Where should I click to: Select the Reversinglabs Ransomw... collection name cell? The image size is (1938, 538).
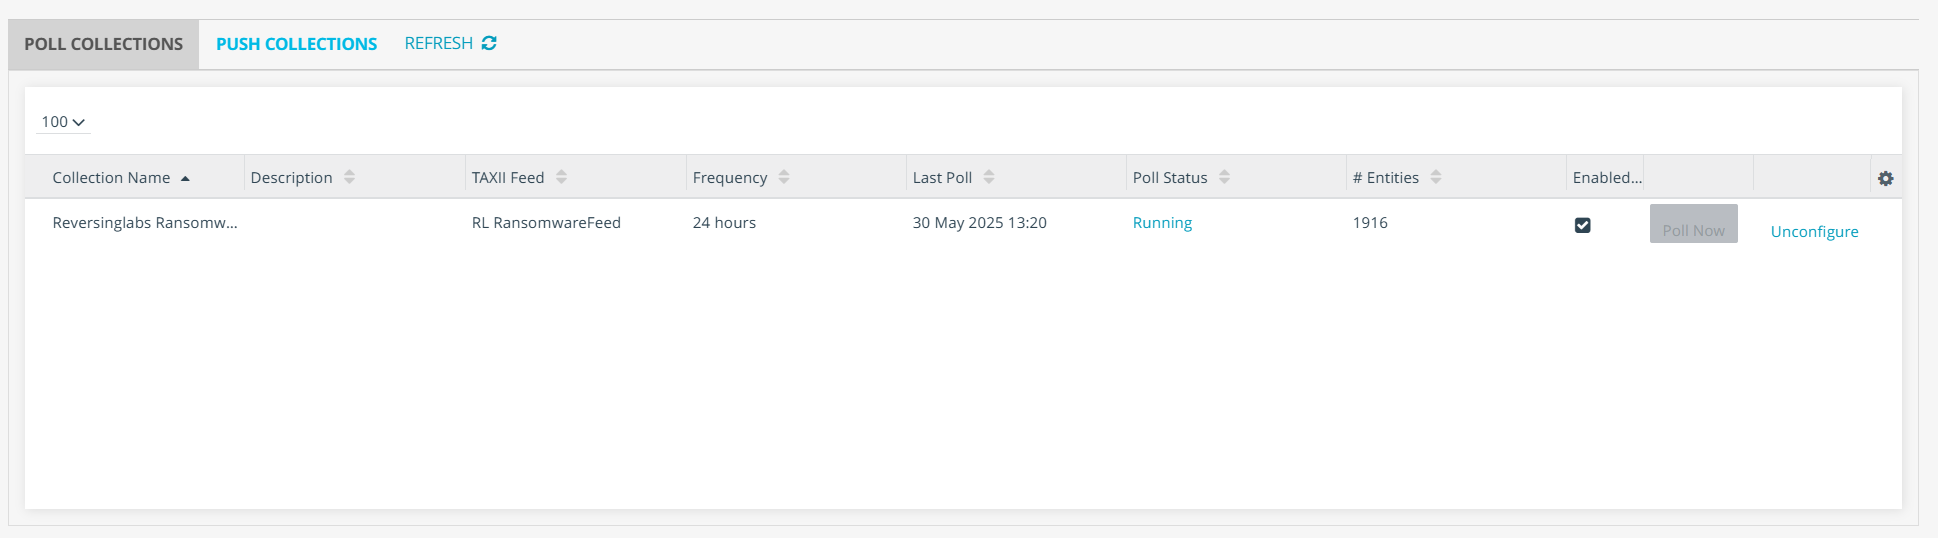point(145,223)
